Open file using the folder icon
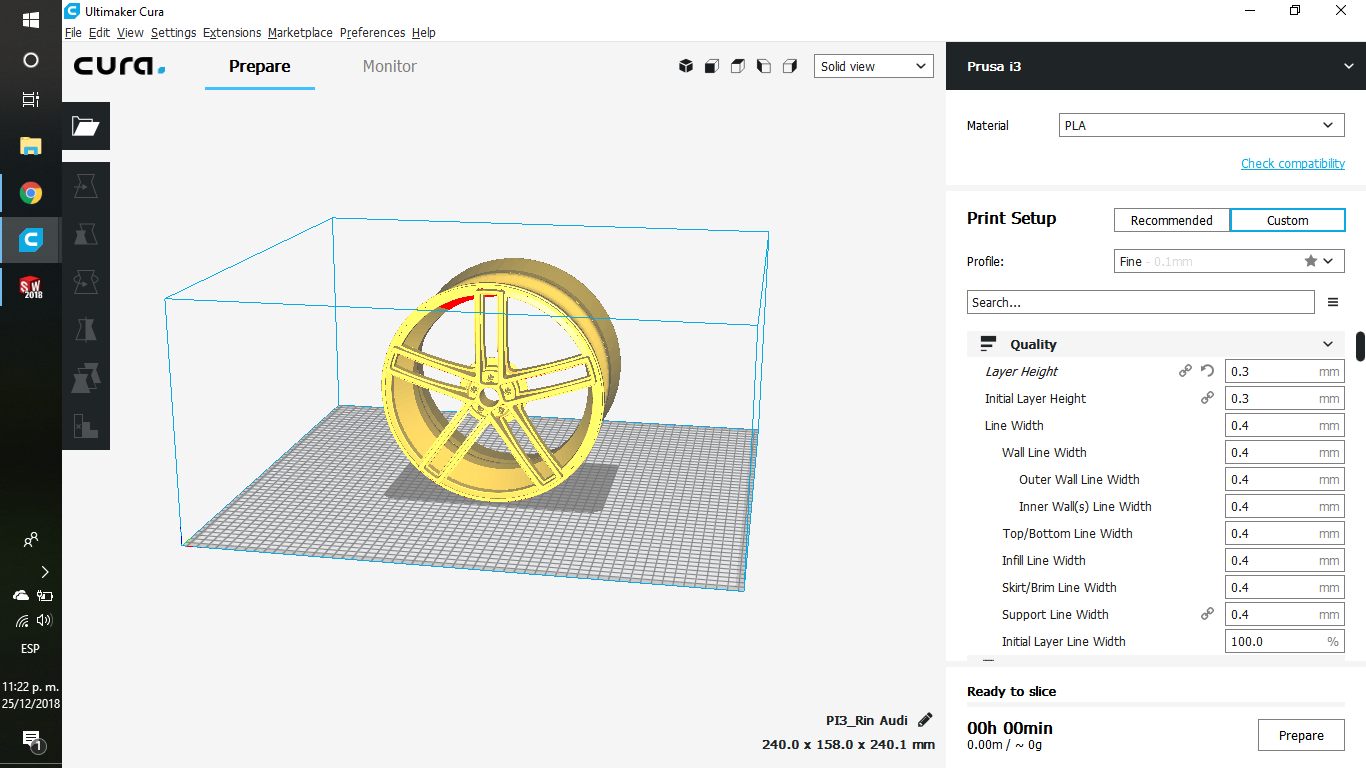Viewport: 1366px width, 768px height. tap(86, 126)
